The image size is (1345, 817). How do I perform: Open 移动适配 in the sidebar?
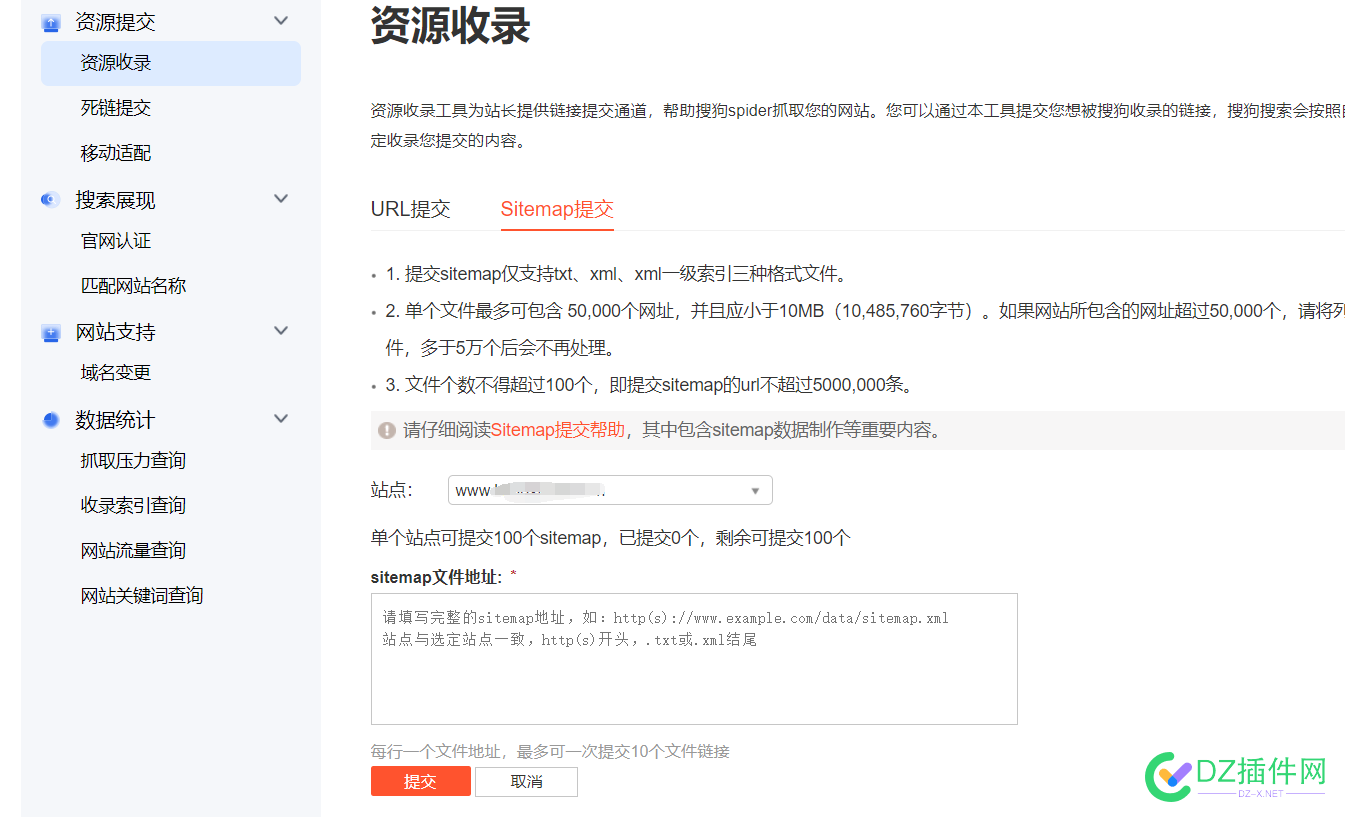point(116,153)
